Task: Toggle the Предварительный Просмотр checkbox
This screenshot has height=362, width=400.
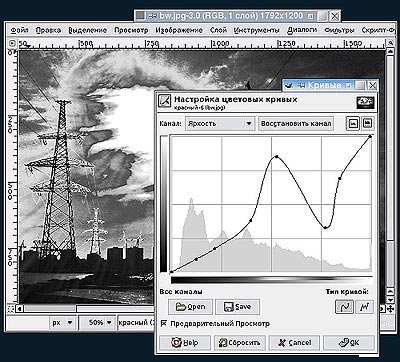Action: pyautogui.click(x=163, y=323)
